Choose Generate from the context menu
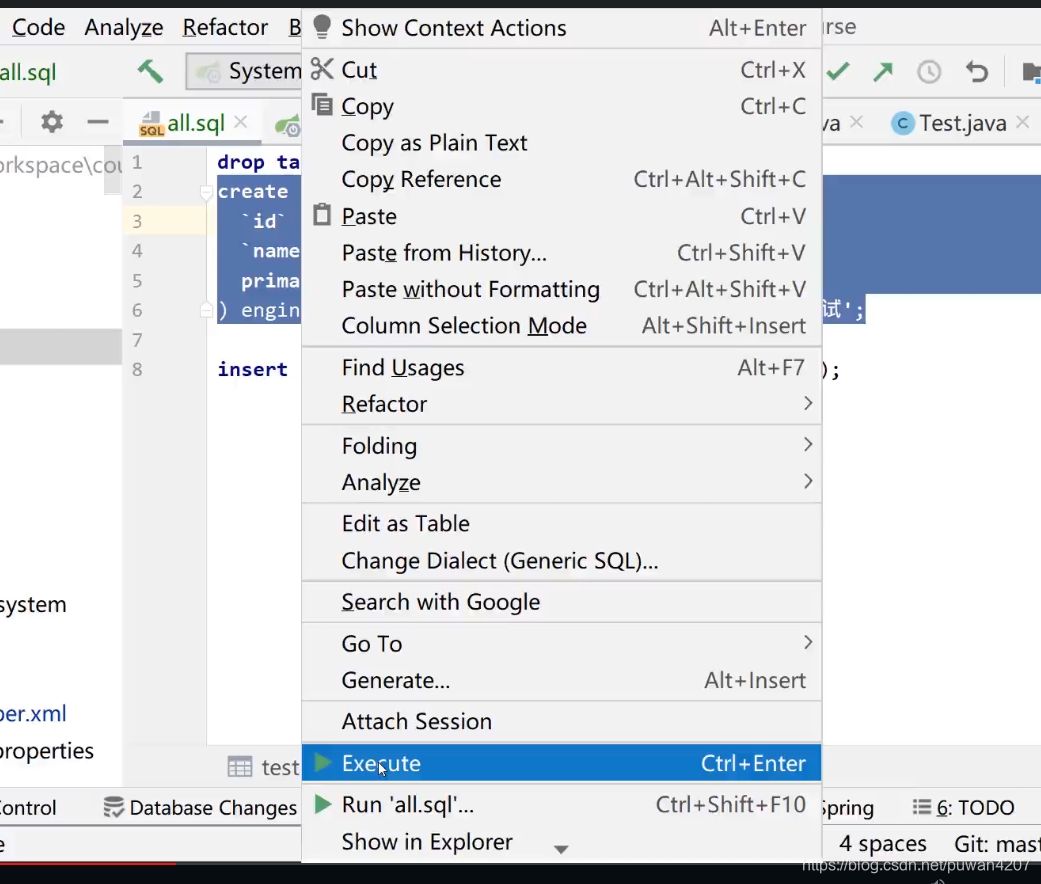The width and height of the screenshot is (1041, 884). (x=561, y=680)
